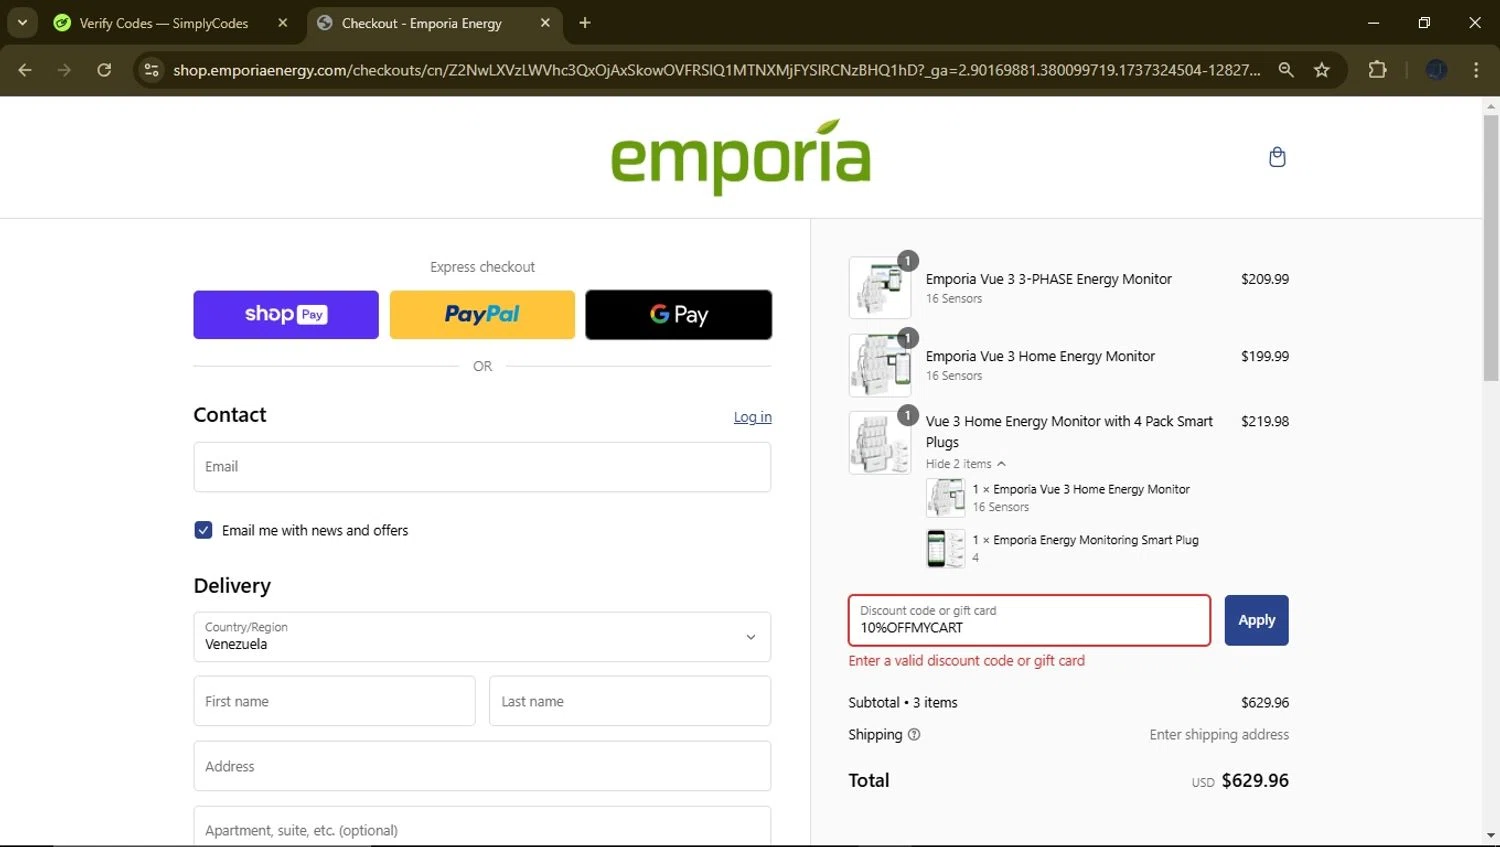Click the Express checkout heading
Viewport: 1500px width, 847px height.
[482, 267]
